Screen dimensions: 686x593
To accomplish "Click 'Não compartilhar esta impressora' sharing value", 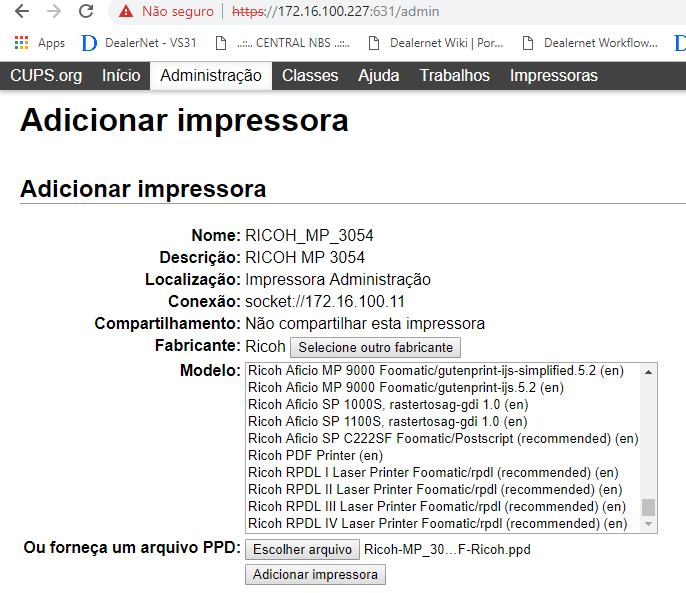I will tap(365, 324).
